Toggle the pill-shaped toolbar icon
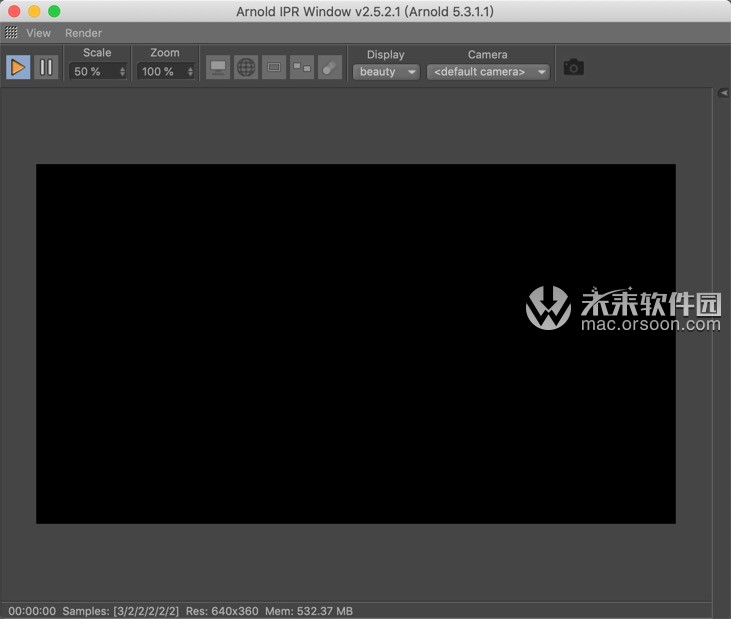Screen dimensions: 731x619 coord(330,68)
